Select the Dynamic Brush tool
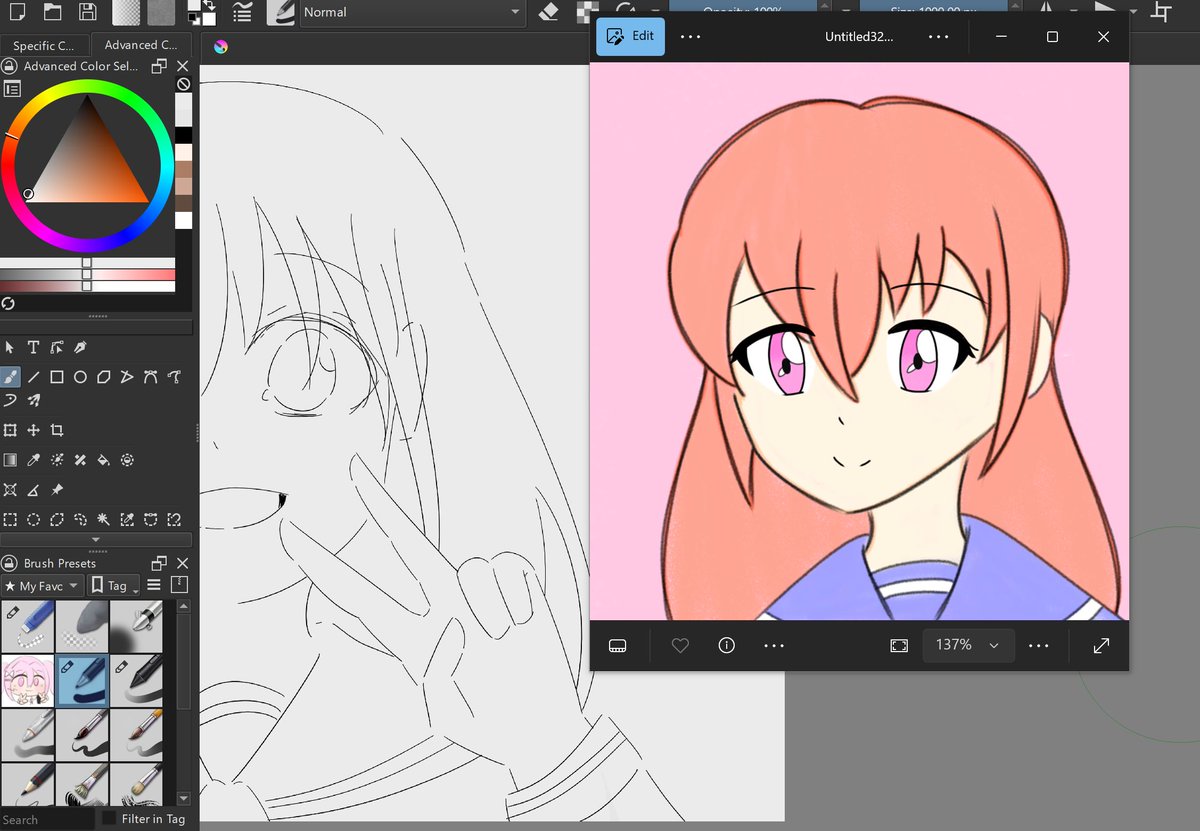Screen dimensions: 1200x831 tap(10, 400)
